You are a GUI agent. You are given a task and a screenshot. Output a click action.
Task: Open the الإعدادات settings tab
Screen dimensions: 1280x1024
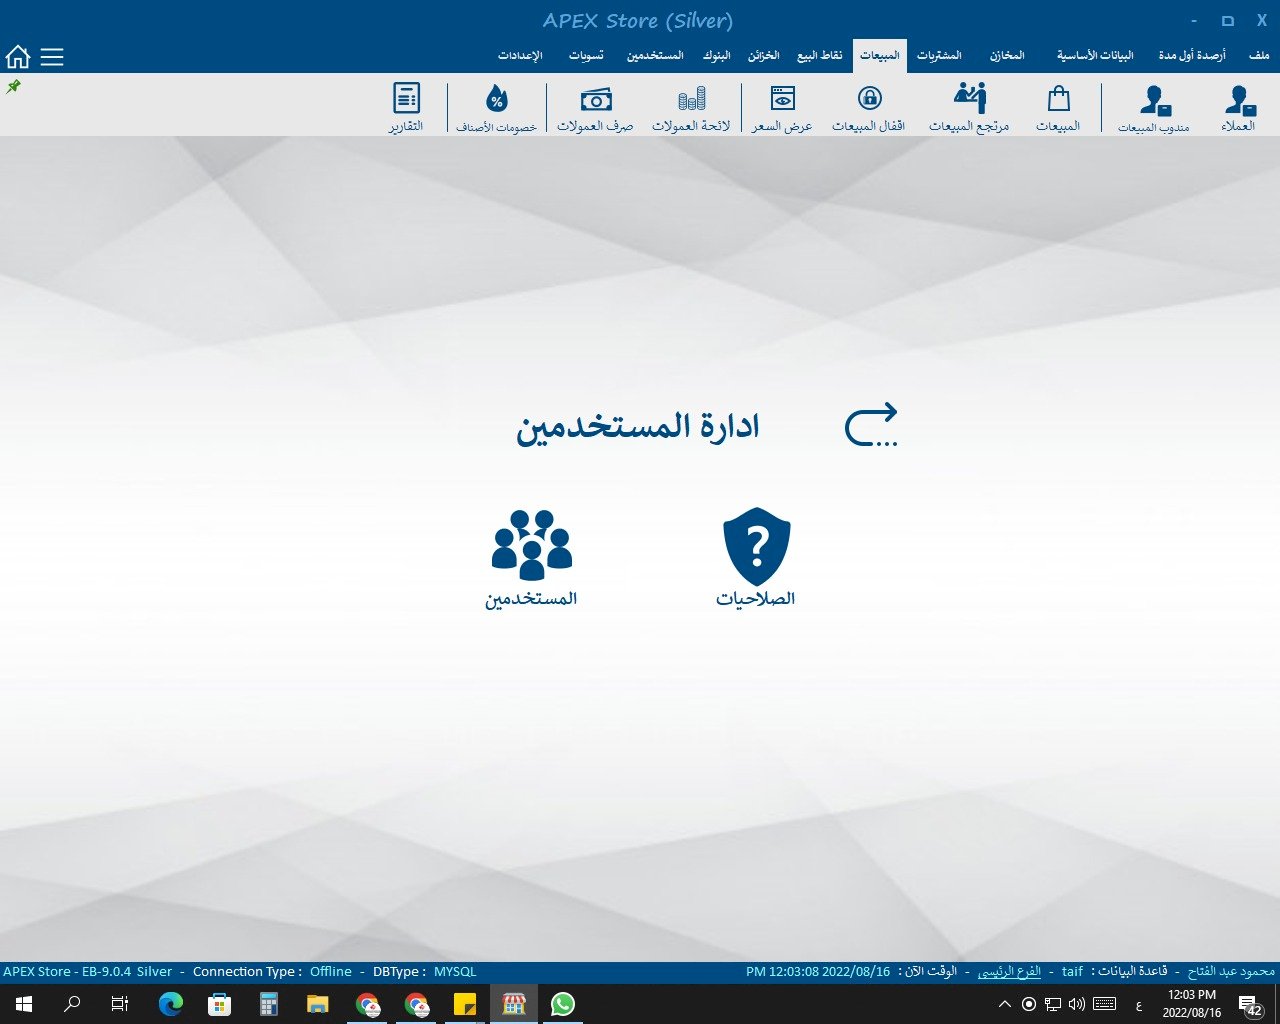tap(520, 55)
